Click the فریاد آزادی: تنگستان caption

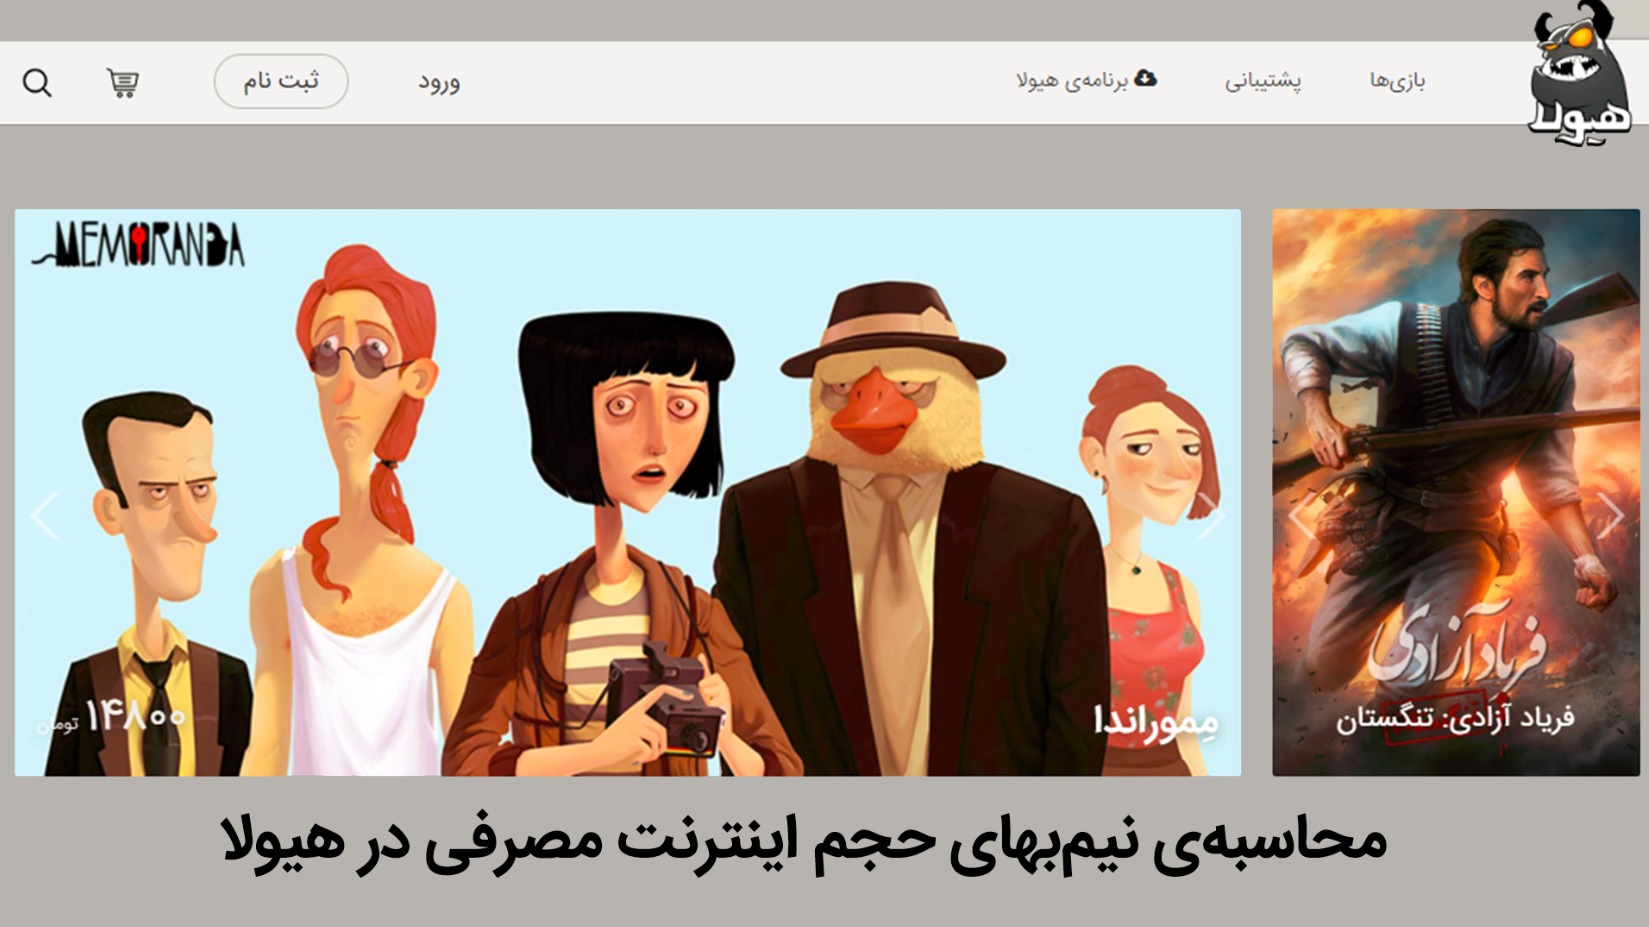coord(1455,719)
